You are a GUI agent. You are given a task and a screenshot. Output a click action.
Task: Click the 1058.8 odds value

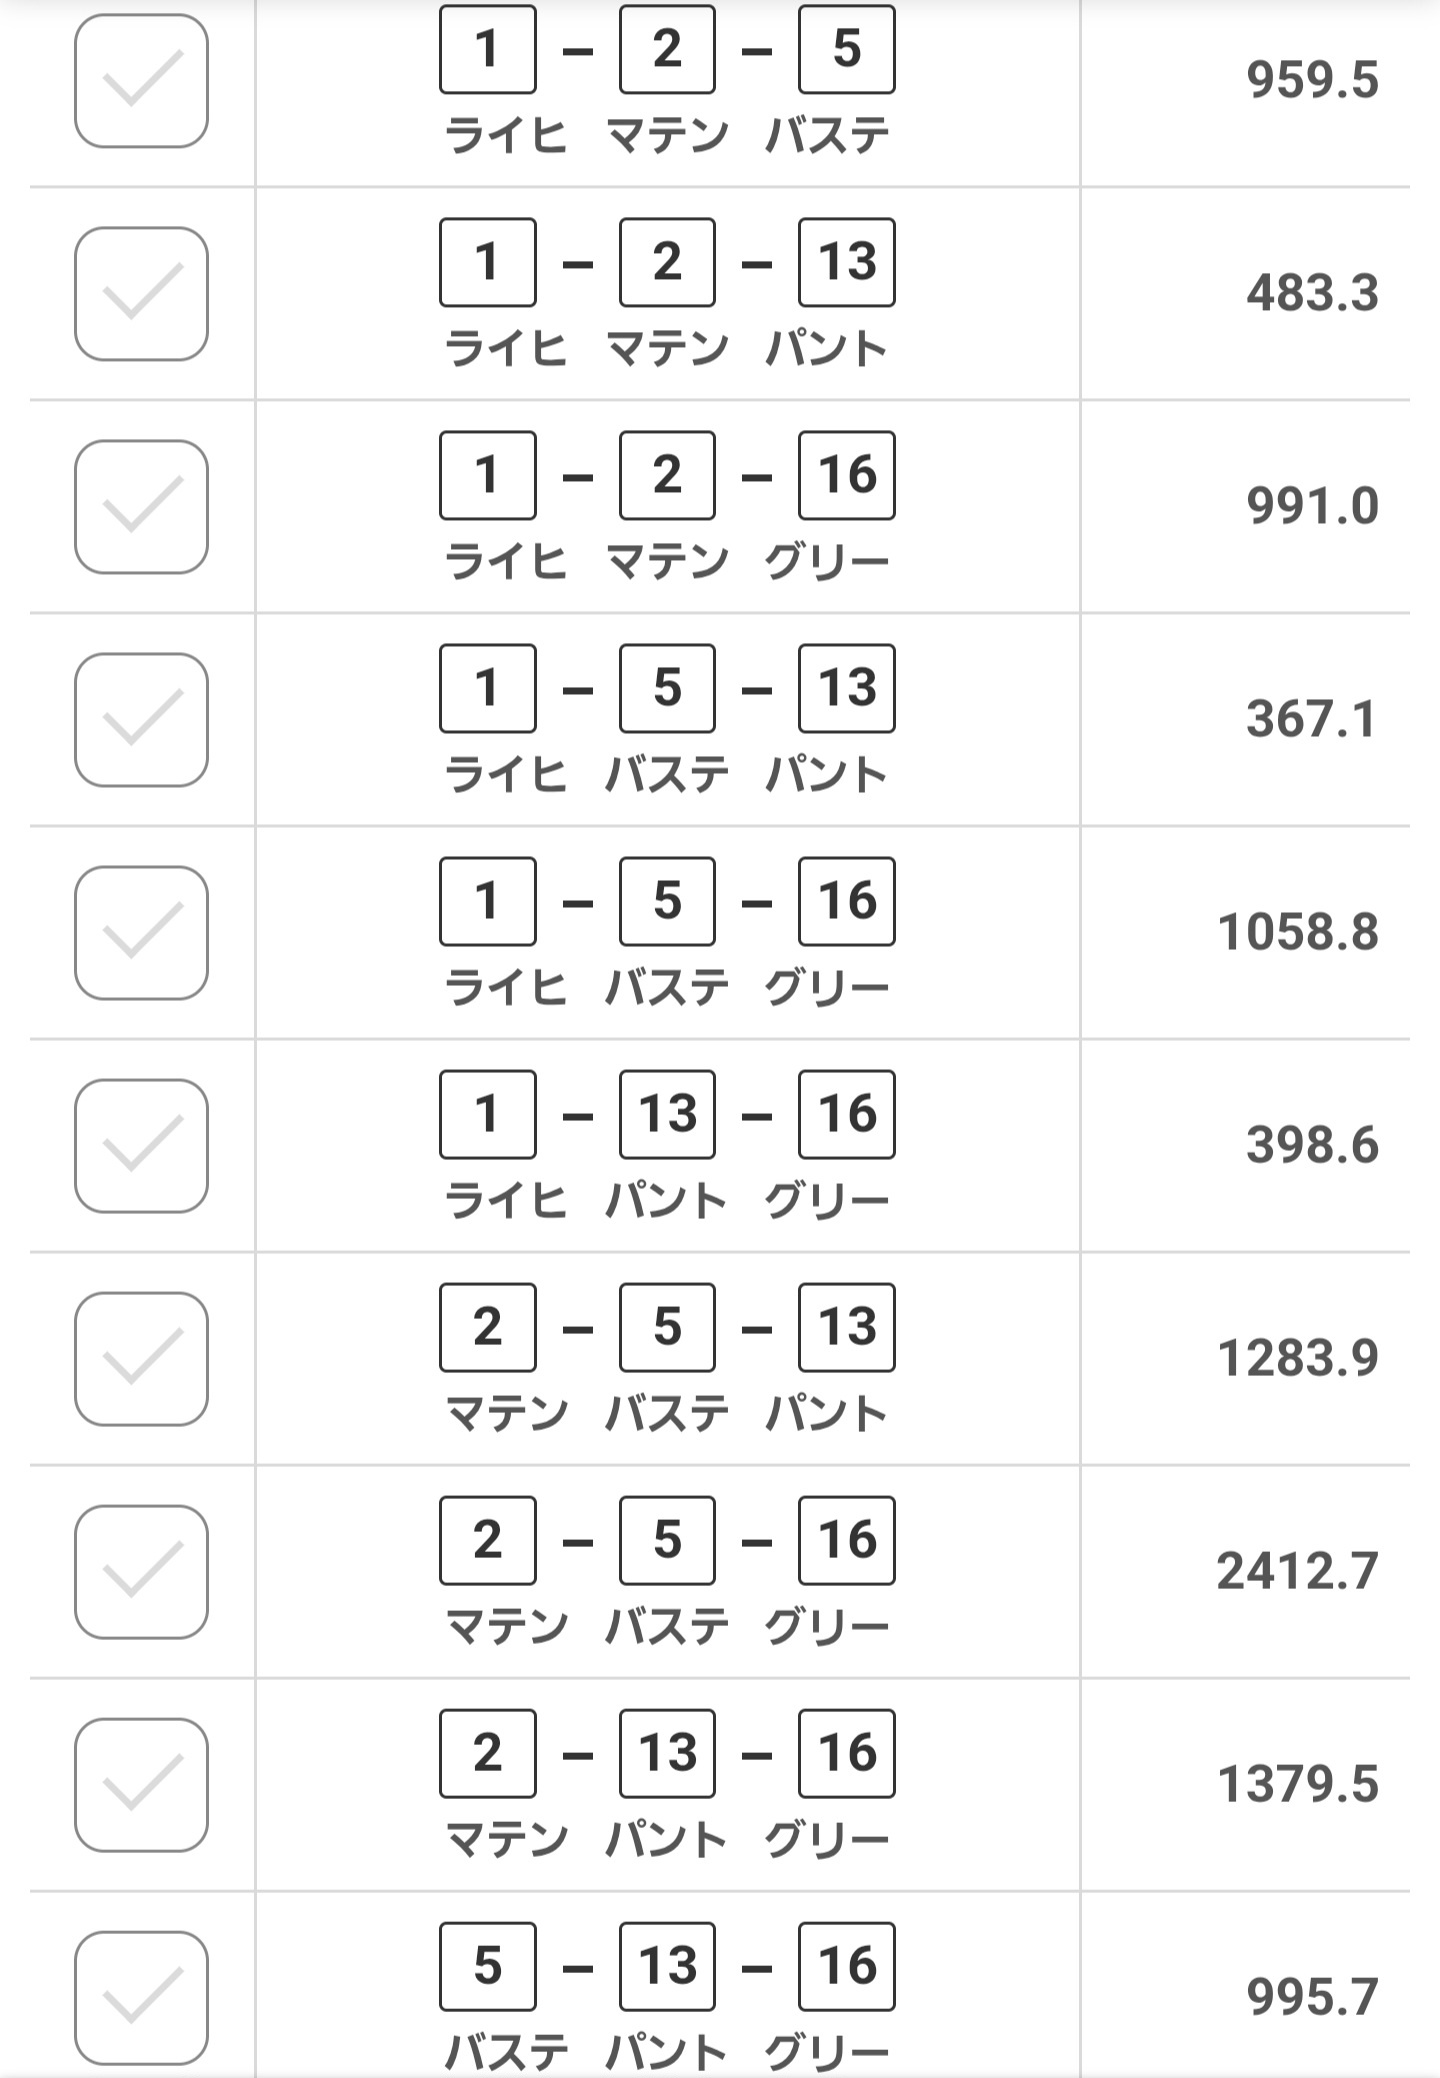[x=1297, y=932]
